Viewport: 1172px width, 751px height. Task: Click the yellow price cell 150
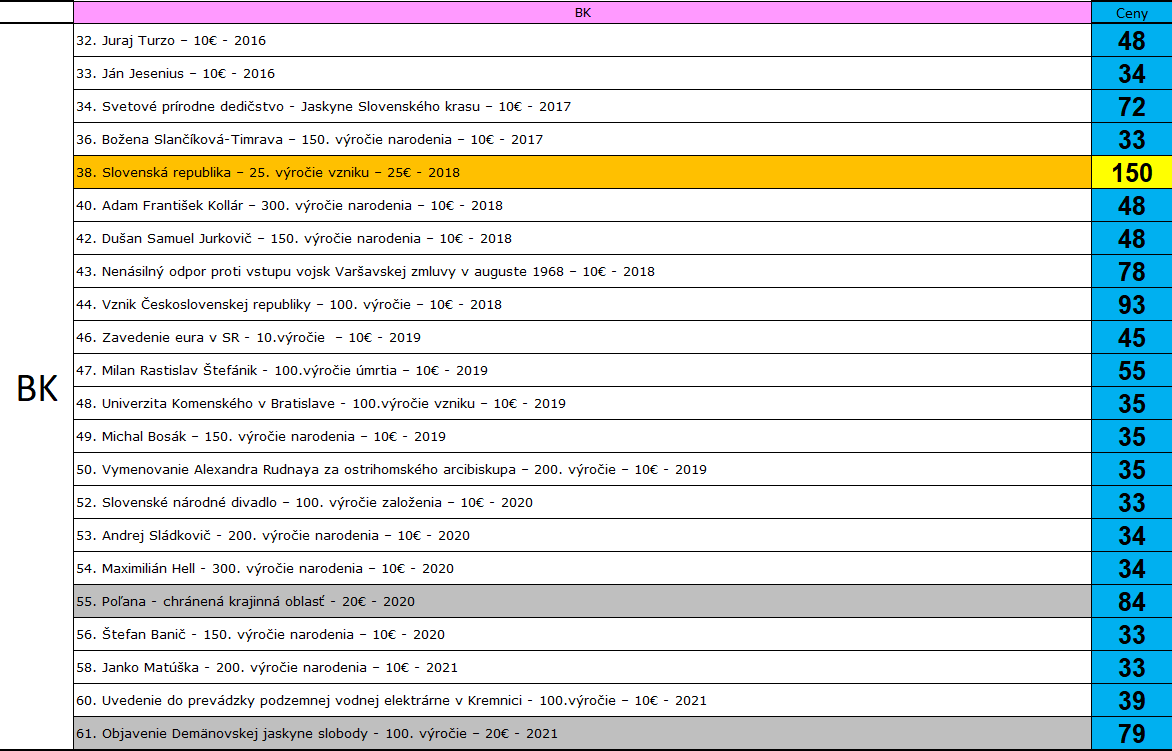1131,172
